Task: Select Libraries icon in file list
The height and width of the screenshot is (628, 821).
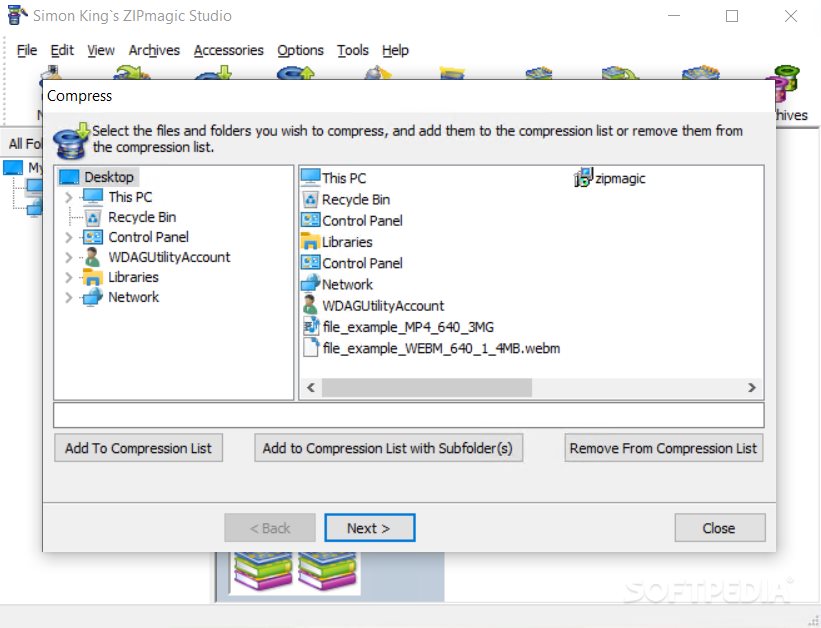Action: tap(310, 241)
